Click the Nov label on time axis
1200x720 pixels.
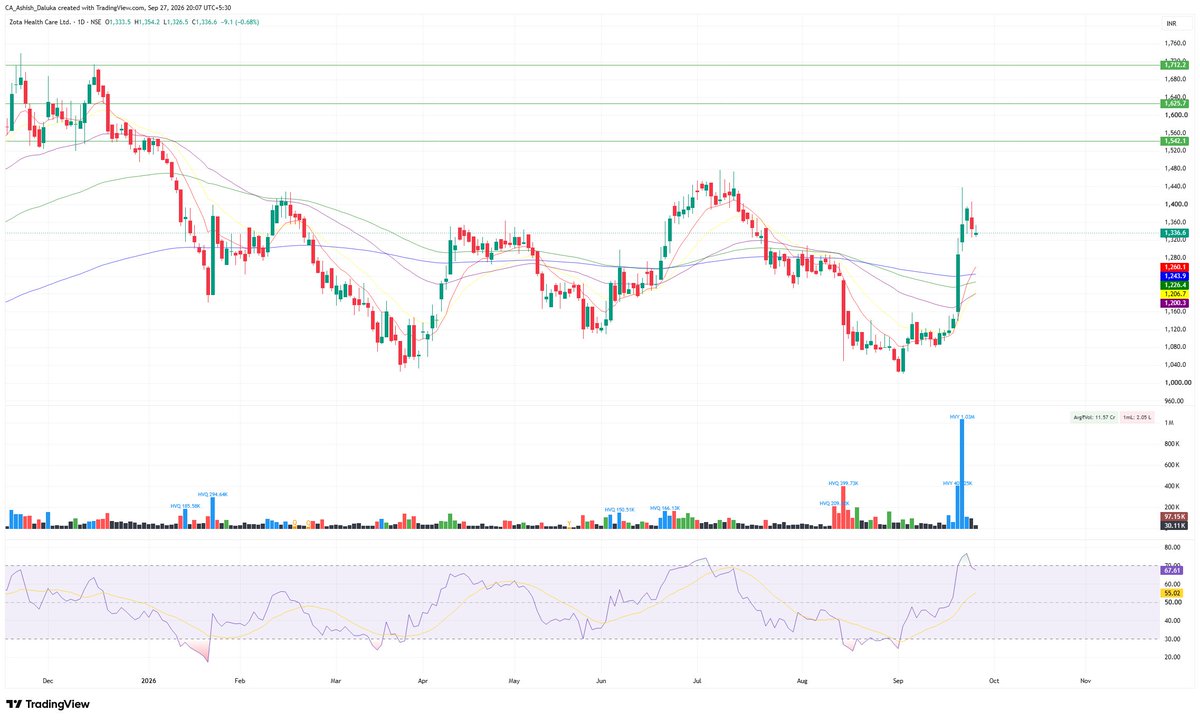point(1086,679)
